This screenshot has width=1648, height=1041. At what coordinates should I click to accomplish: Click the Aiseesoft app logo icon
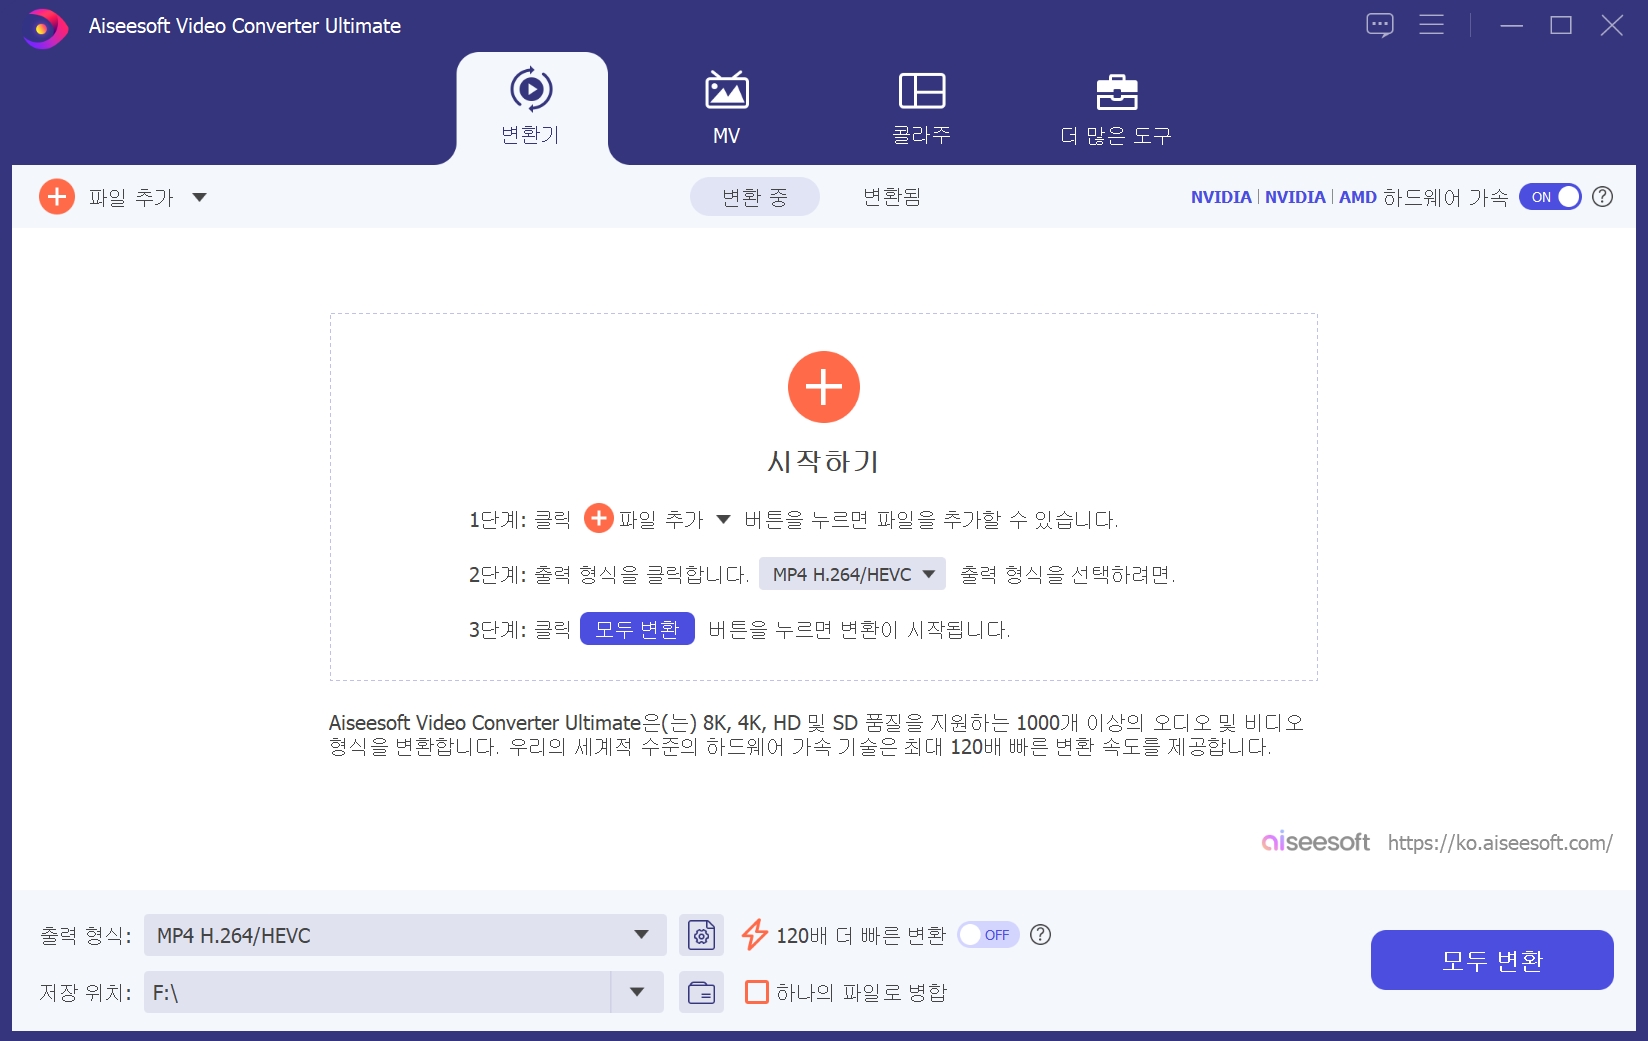[x=45, y=28]
